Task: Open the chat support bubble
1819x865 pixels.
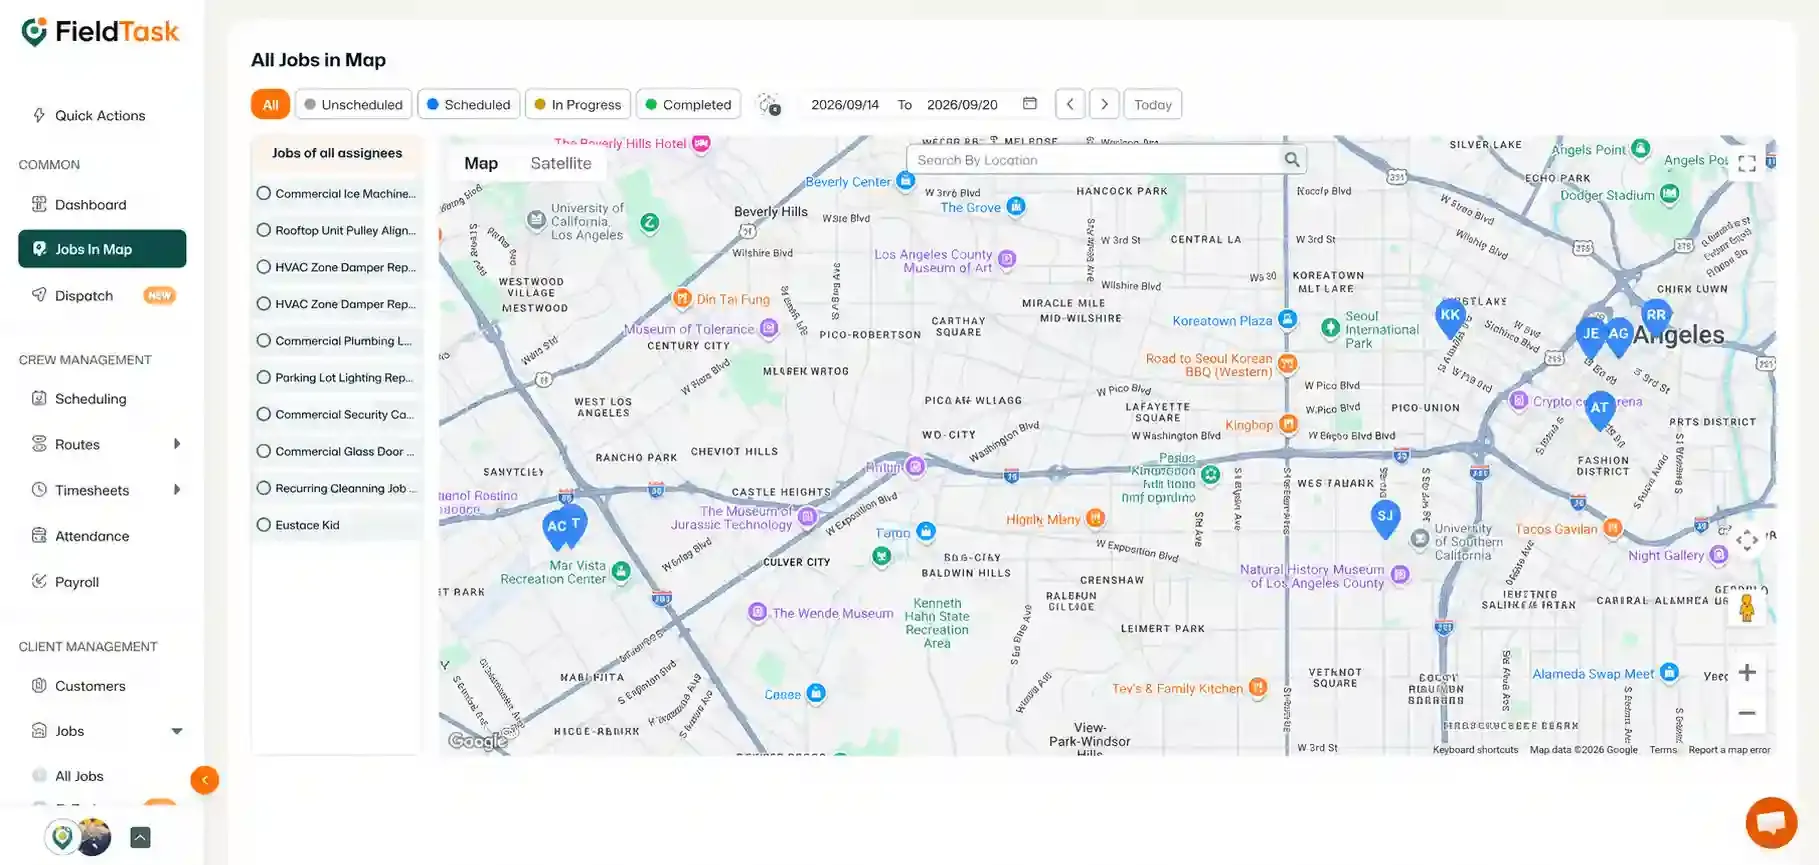Action: pyautogui.click(x=1771, y=823)
